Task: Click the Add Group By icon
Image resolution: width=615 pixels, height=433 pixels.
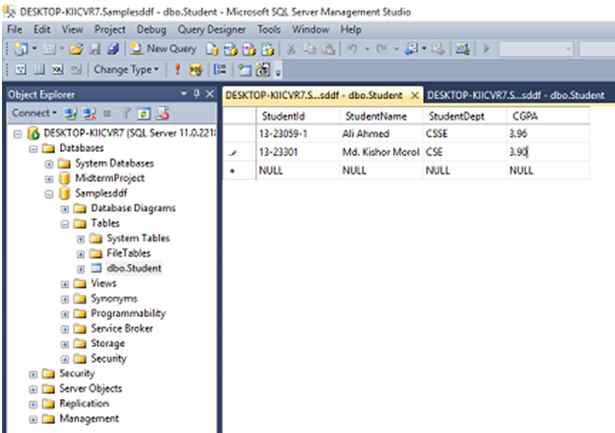Action: (x=220, y=70)
